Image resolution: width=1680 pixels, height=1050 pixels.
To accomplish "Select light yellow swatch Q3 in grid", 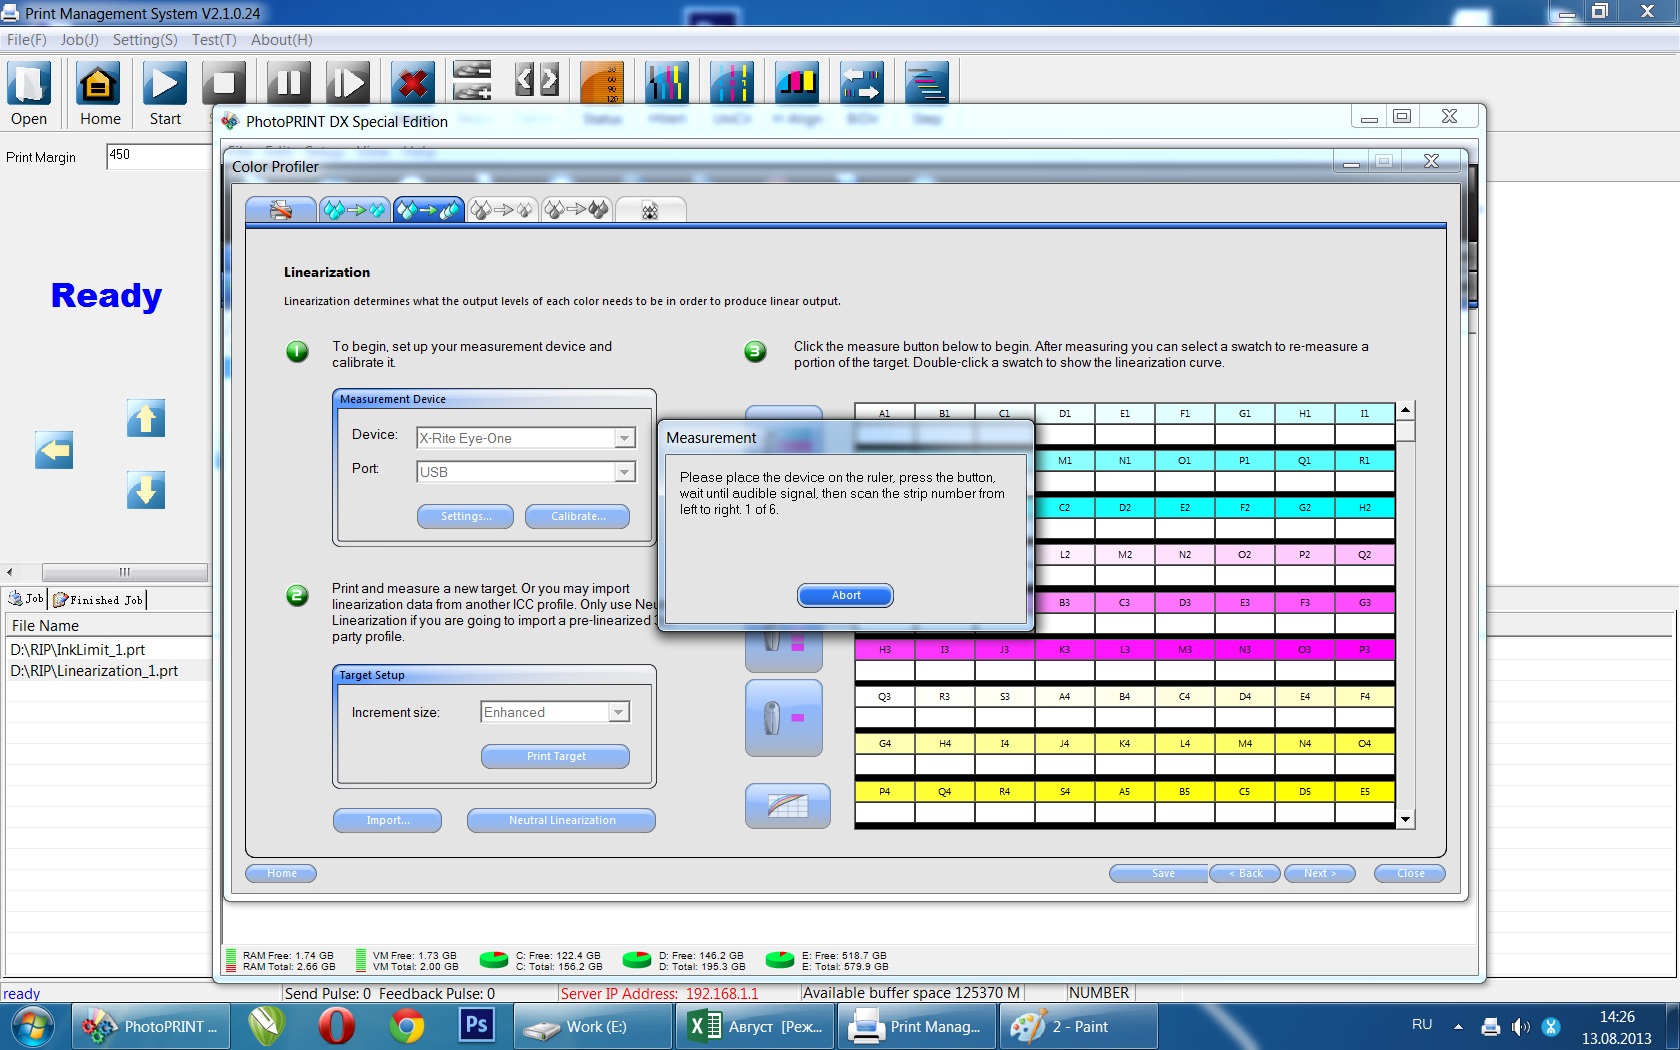I will (x=884, y=697).
